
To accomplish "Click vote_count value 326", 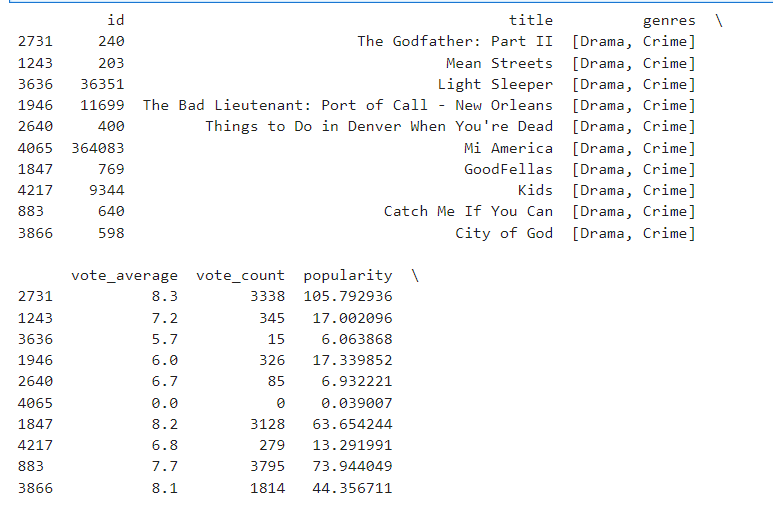I will (x=272, y=361).
